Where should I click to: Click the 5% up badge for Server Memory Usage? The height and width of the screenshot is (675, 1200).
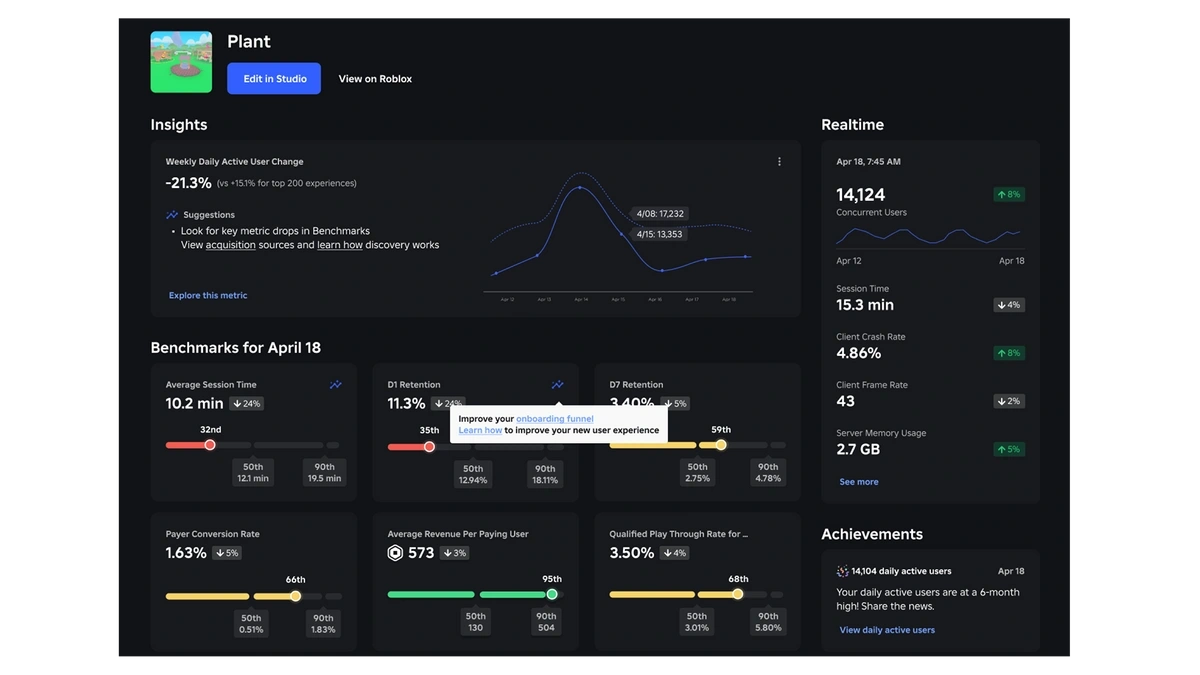tap(1009, 450)
